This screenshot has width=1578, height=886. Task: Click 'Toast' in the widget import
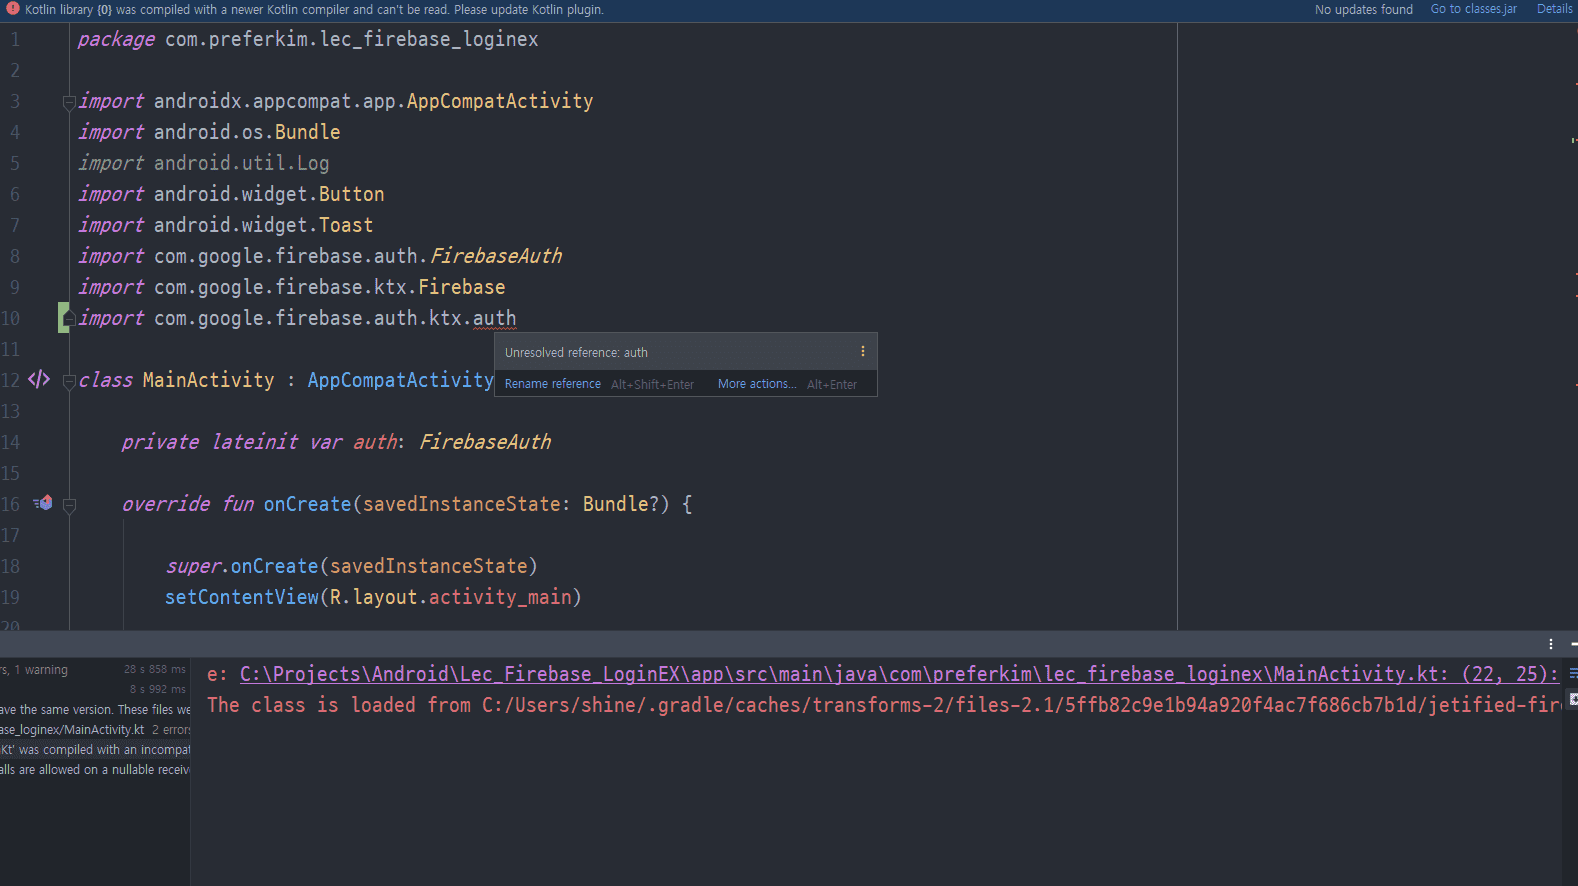pos(346,225)
